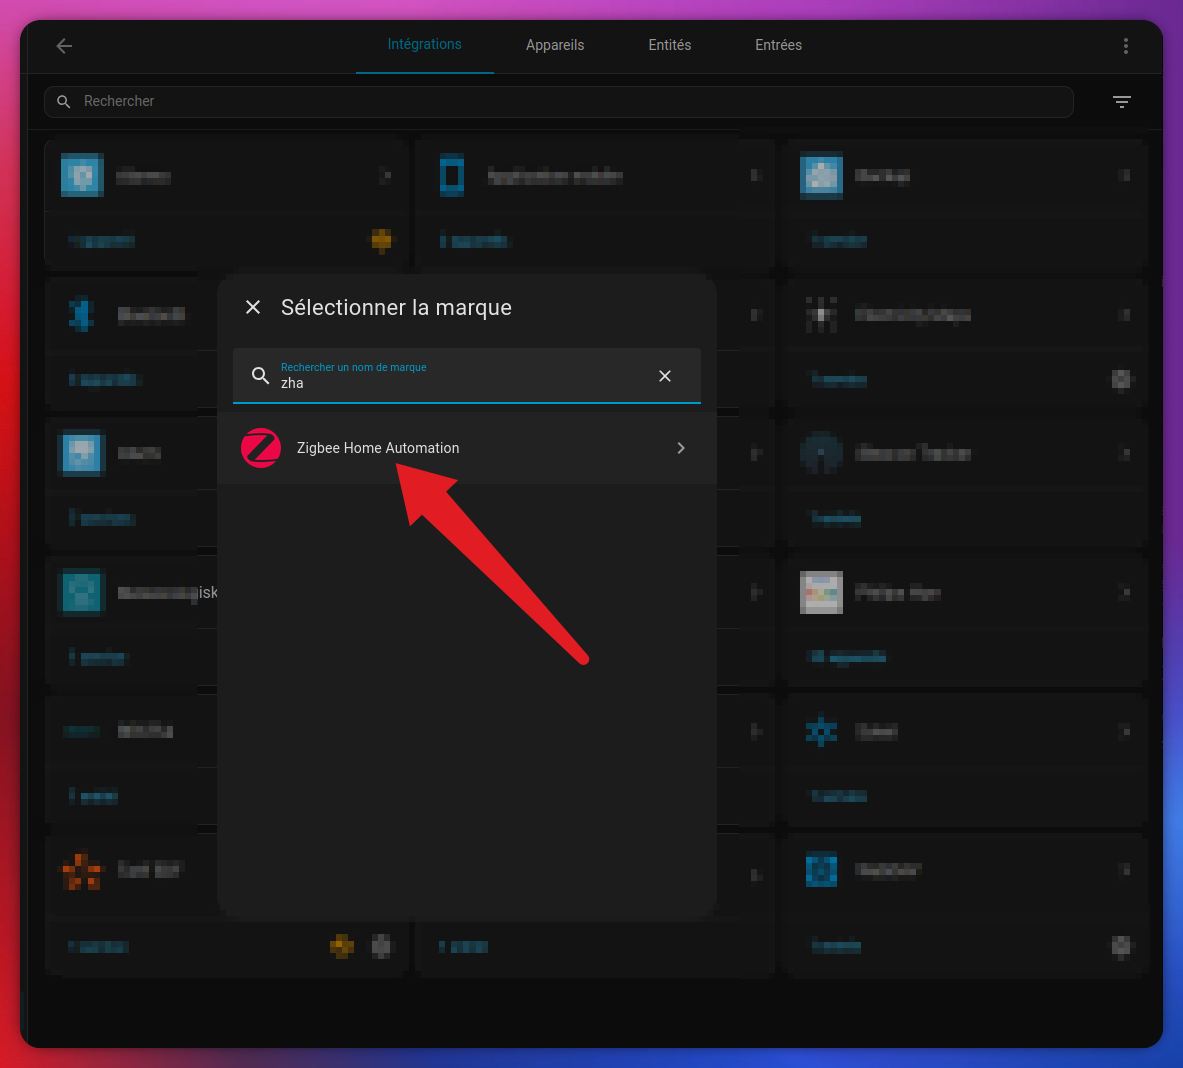The width and height of the screenshot is (1183, 1068).
Task: Click the blurred phone icon in top middle card
Action: click(452, 176)
